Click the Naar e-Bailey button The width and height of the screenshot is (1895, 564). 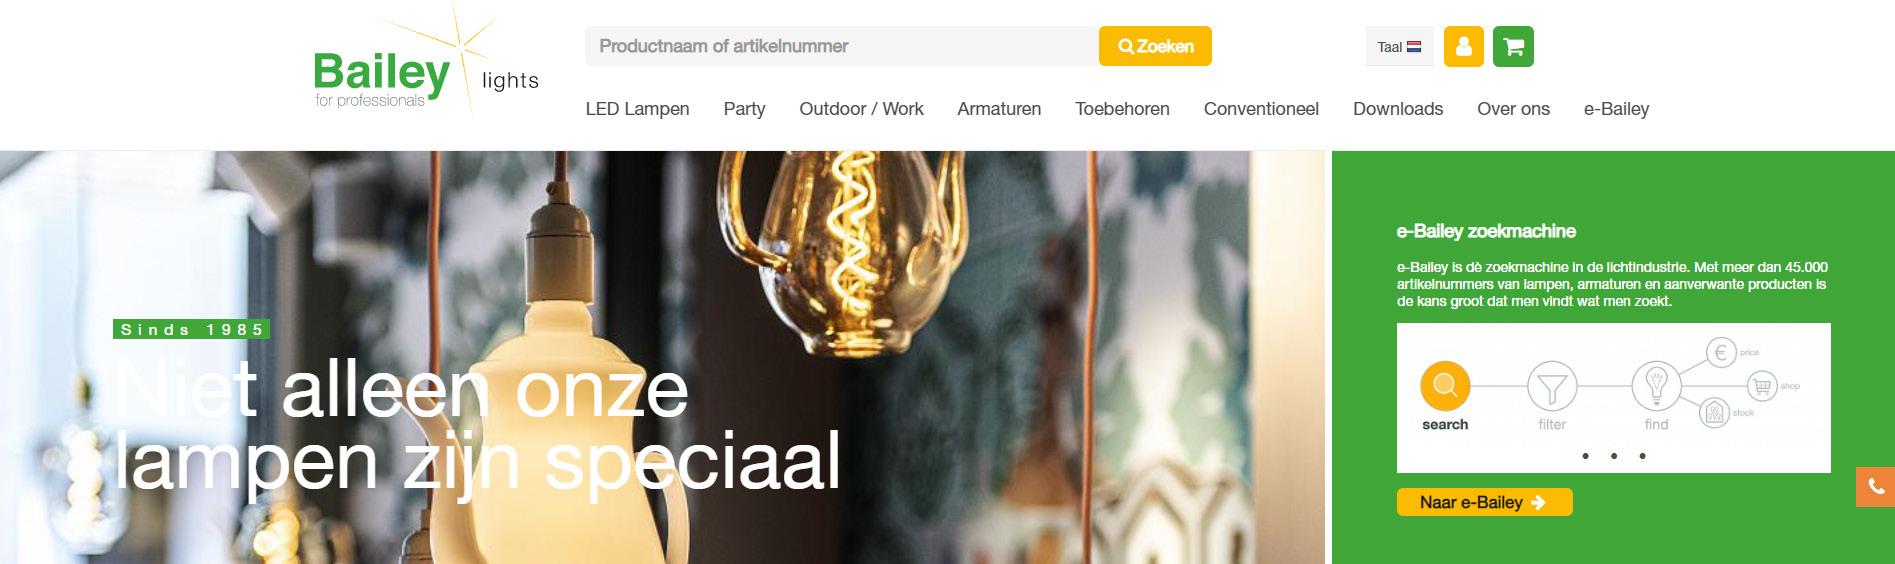pos(1484,502)
